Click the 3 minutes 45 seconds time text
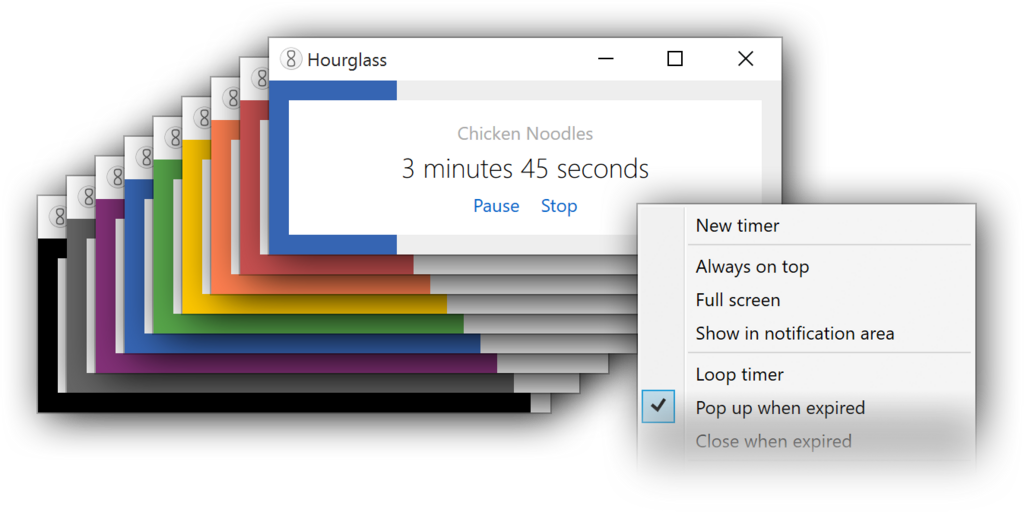 tap(525, 169)
